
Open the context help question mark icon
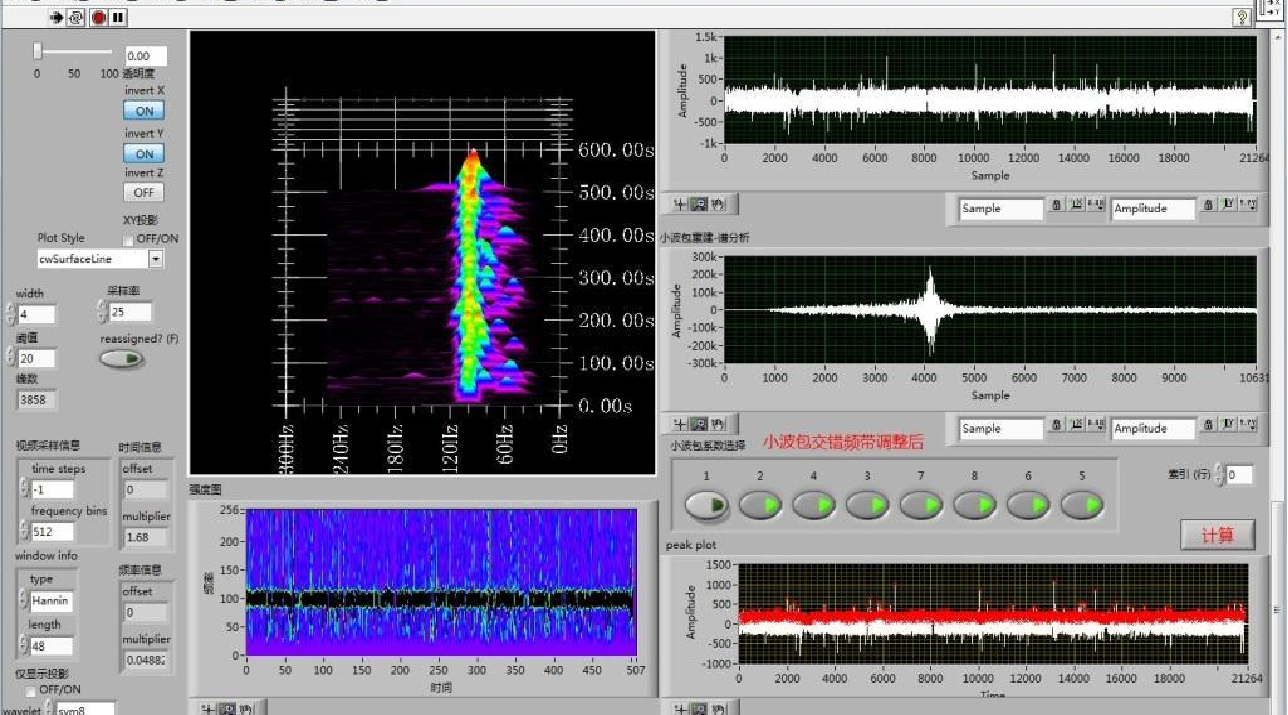coord(1242,17)
